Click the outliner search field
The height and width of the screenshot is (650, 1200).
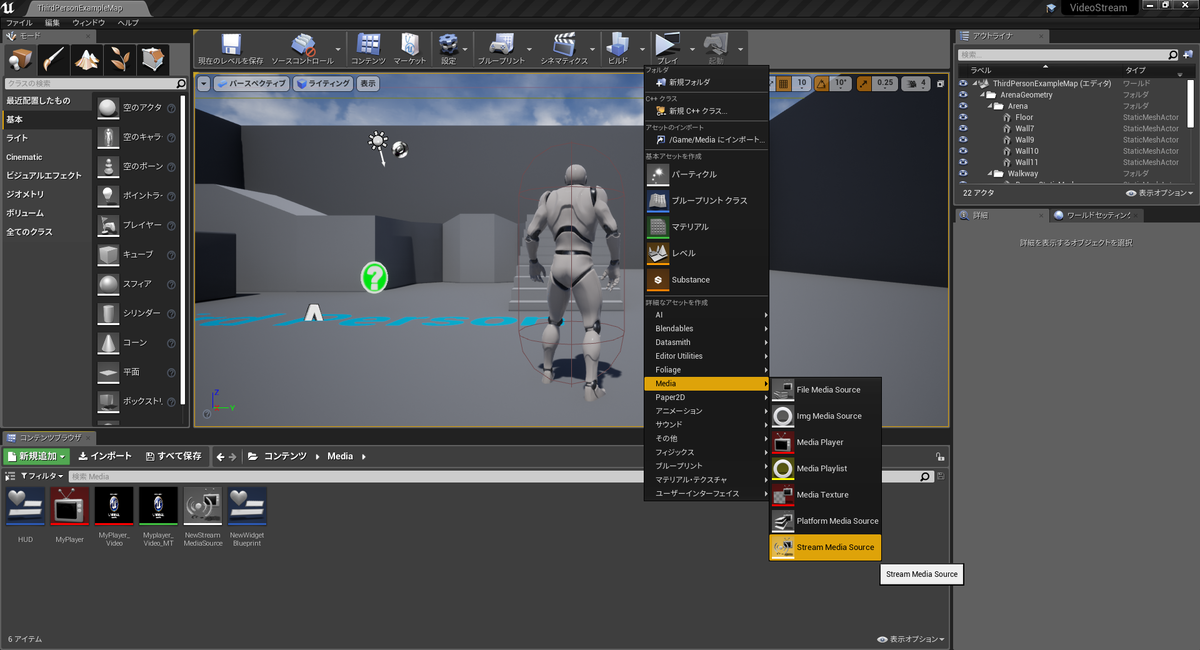tap(1068, 55)
